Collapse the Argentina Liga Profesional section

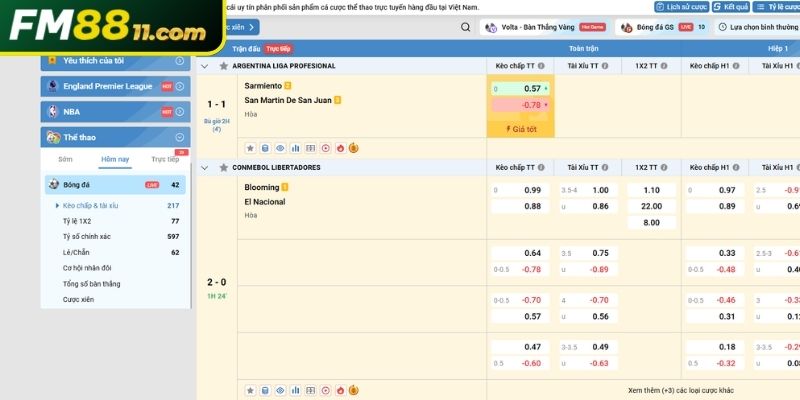coord(205,66)
